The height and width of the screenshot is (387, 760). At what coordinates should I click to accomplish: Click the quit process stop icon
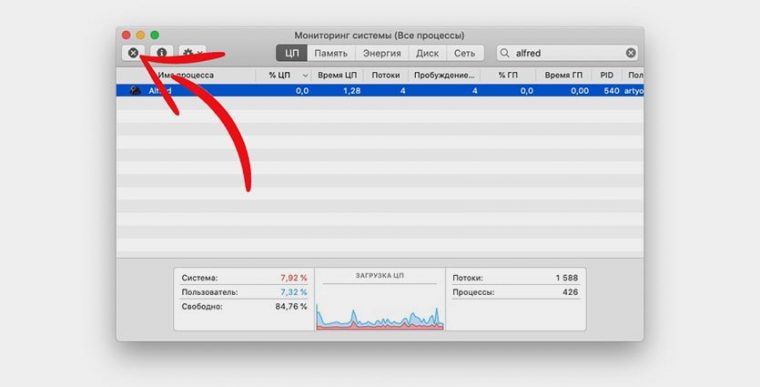(133, 53)
